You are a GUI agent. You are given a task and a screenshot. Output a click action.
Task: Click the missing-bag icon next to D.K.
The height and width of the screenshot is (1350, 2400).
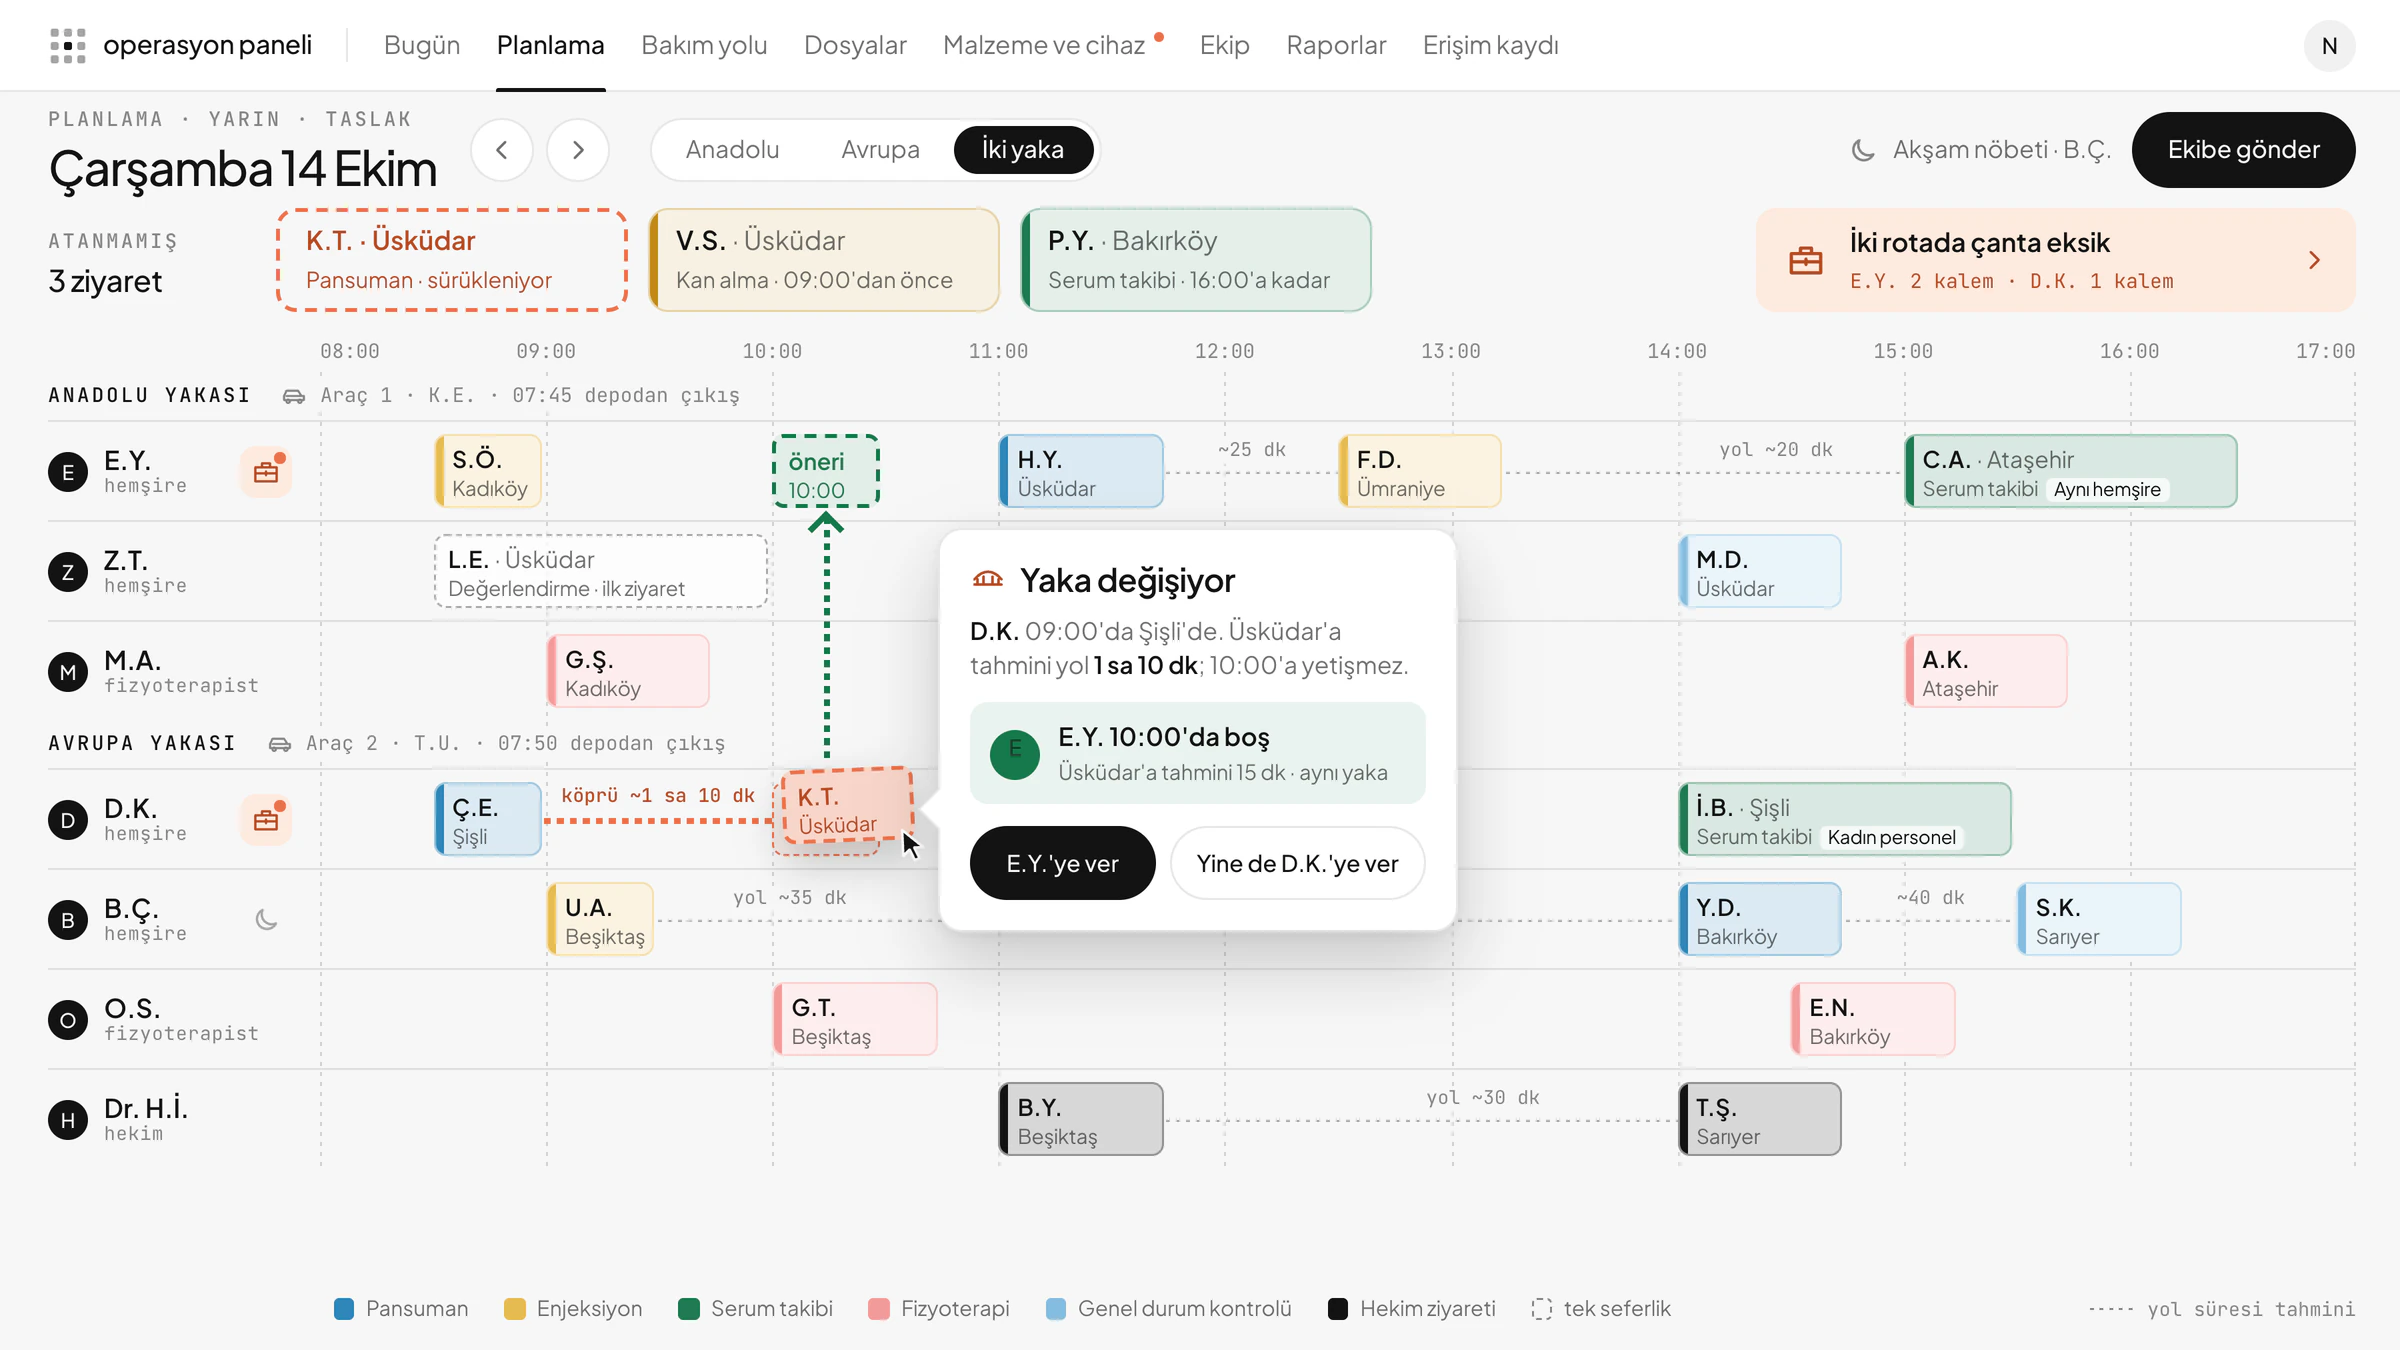[x=266, y=819]
